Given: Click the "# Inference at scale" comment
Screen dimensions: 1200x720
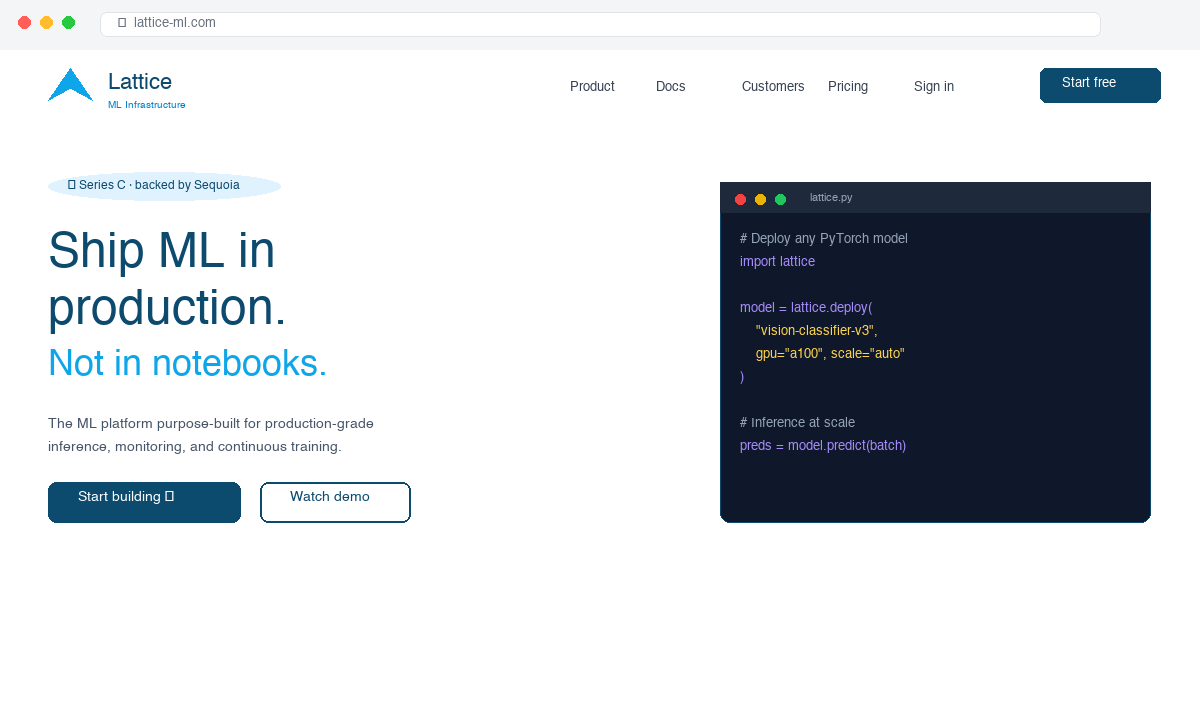Looking at the screenshot, I should [797, 423].
